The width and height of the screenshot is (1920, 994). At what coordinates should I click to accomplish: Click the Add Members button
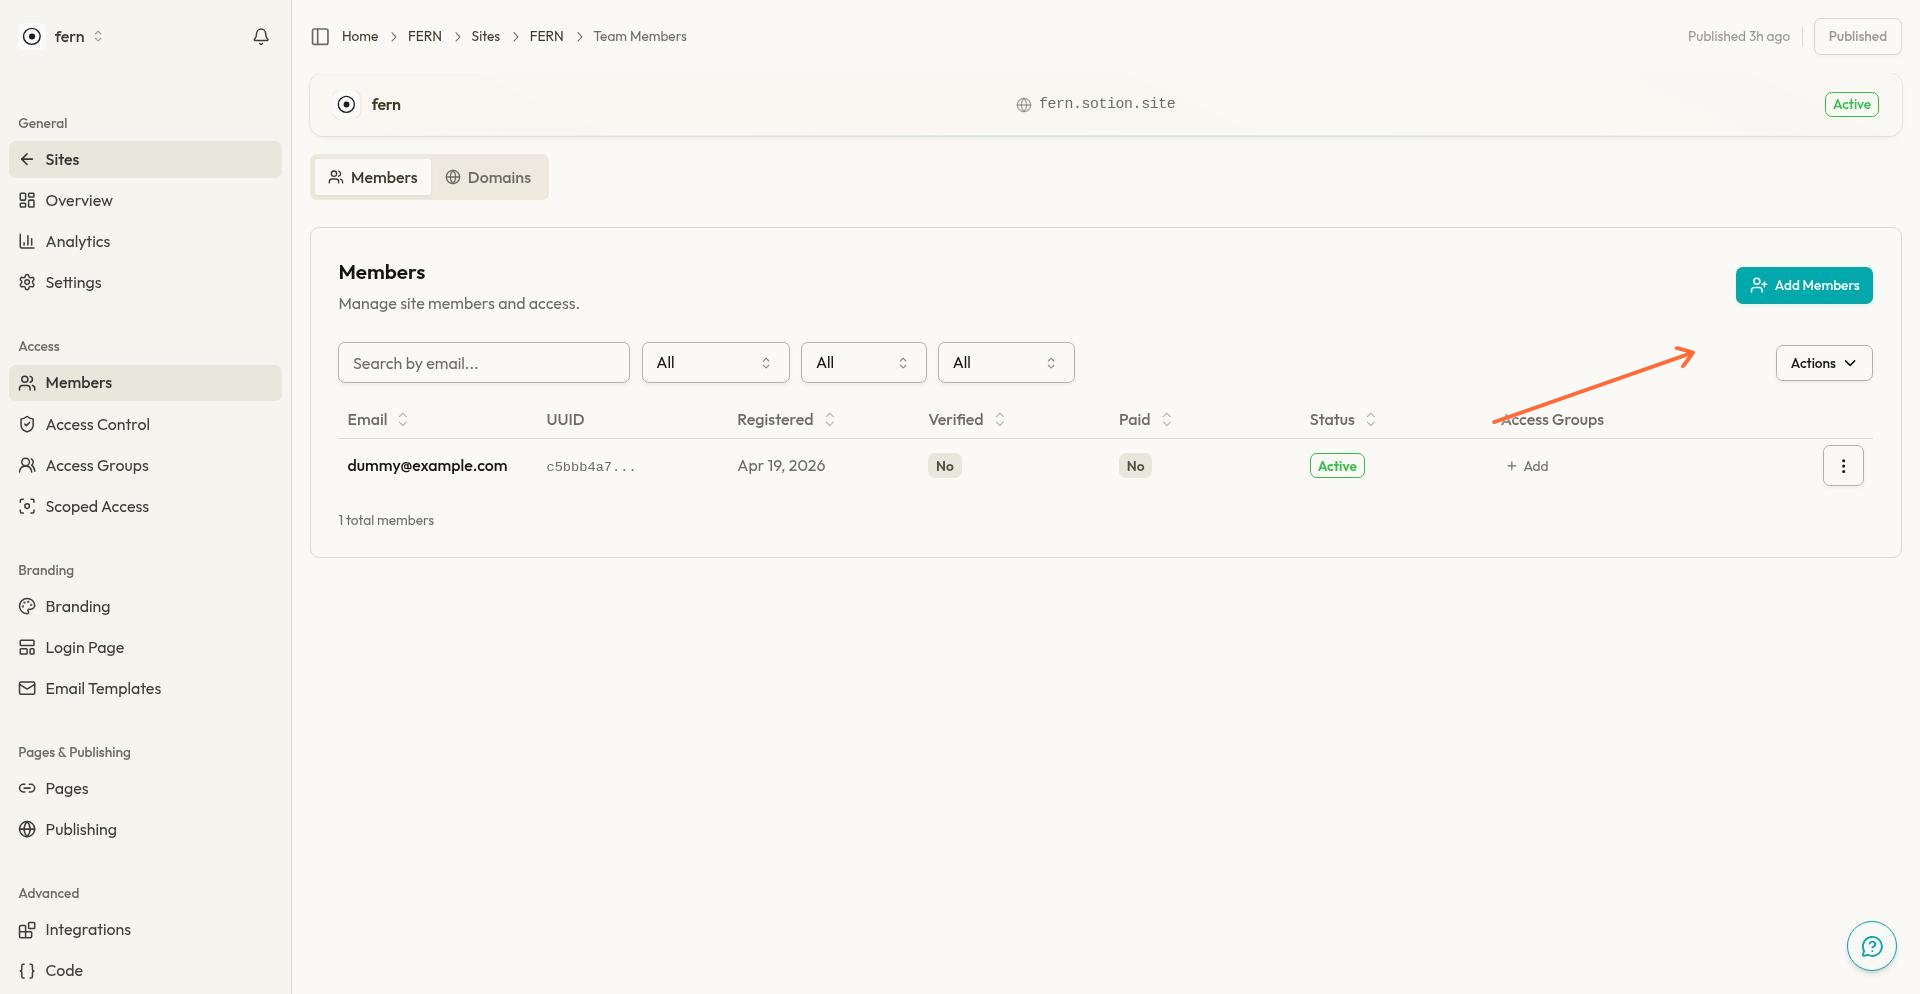pos(1804,285)
